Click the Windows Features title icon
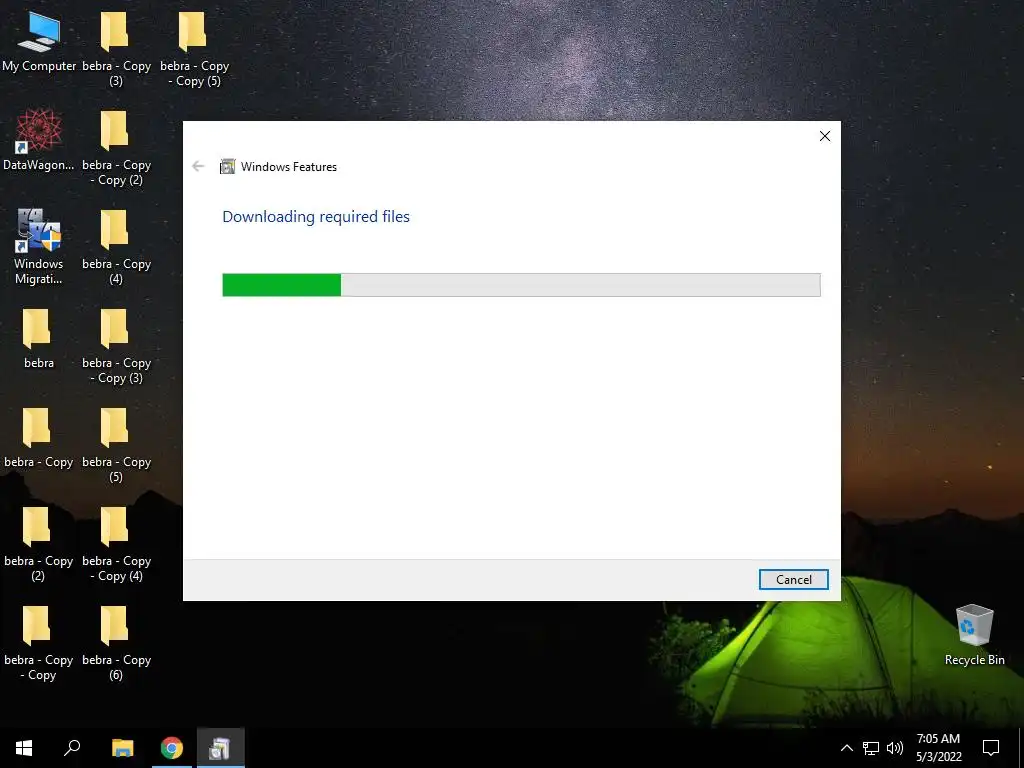 tap(227, 167)
